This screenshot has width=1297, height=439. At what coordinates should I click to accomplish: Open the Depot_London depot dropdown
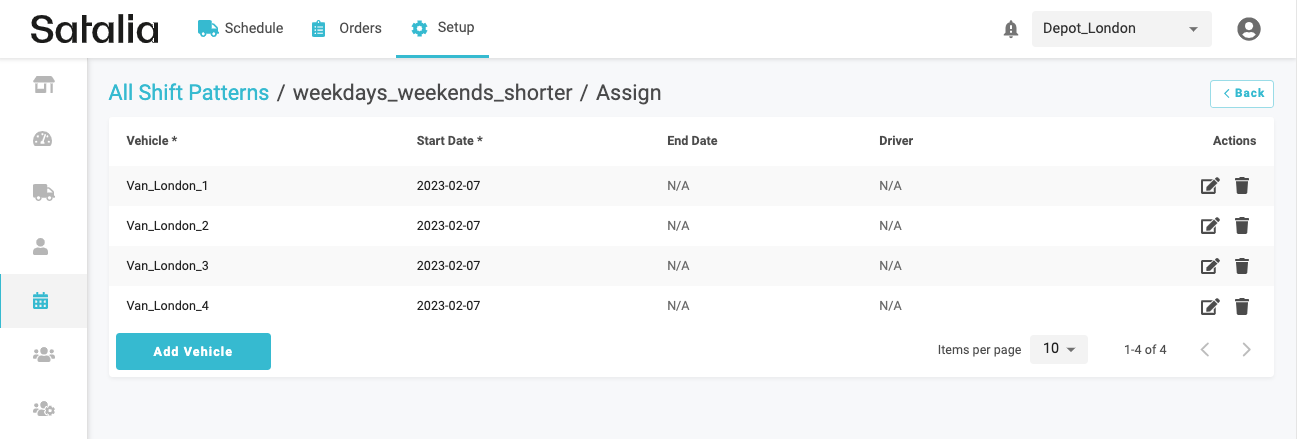click(x=1121, y=29)
